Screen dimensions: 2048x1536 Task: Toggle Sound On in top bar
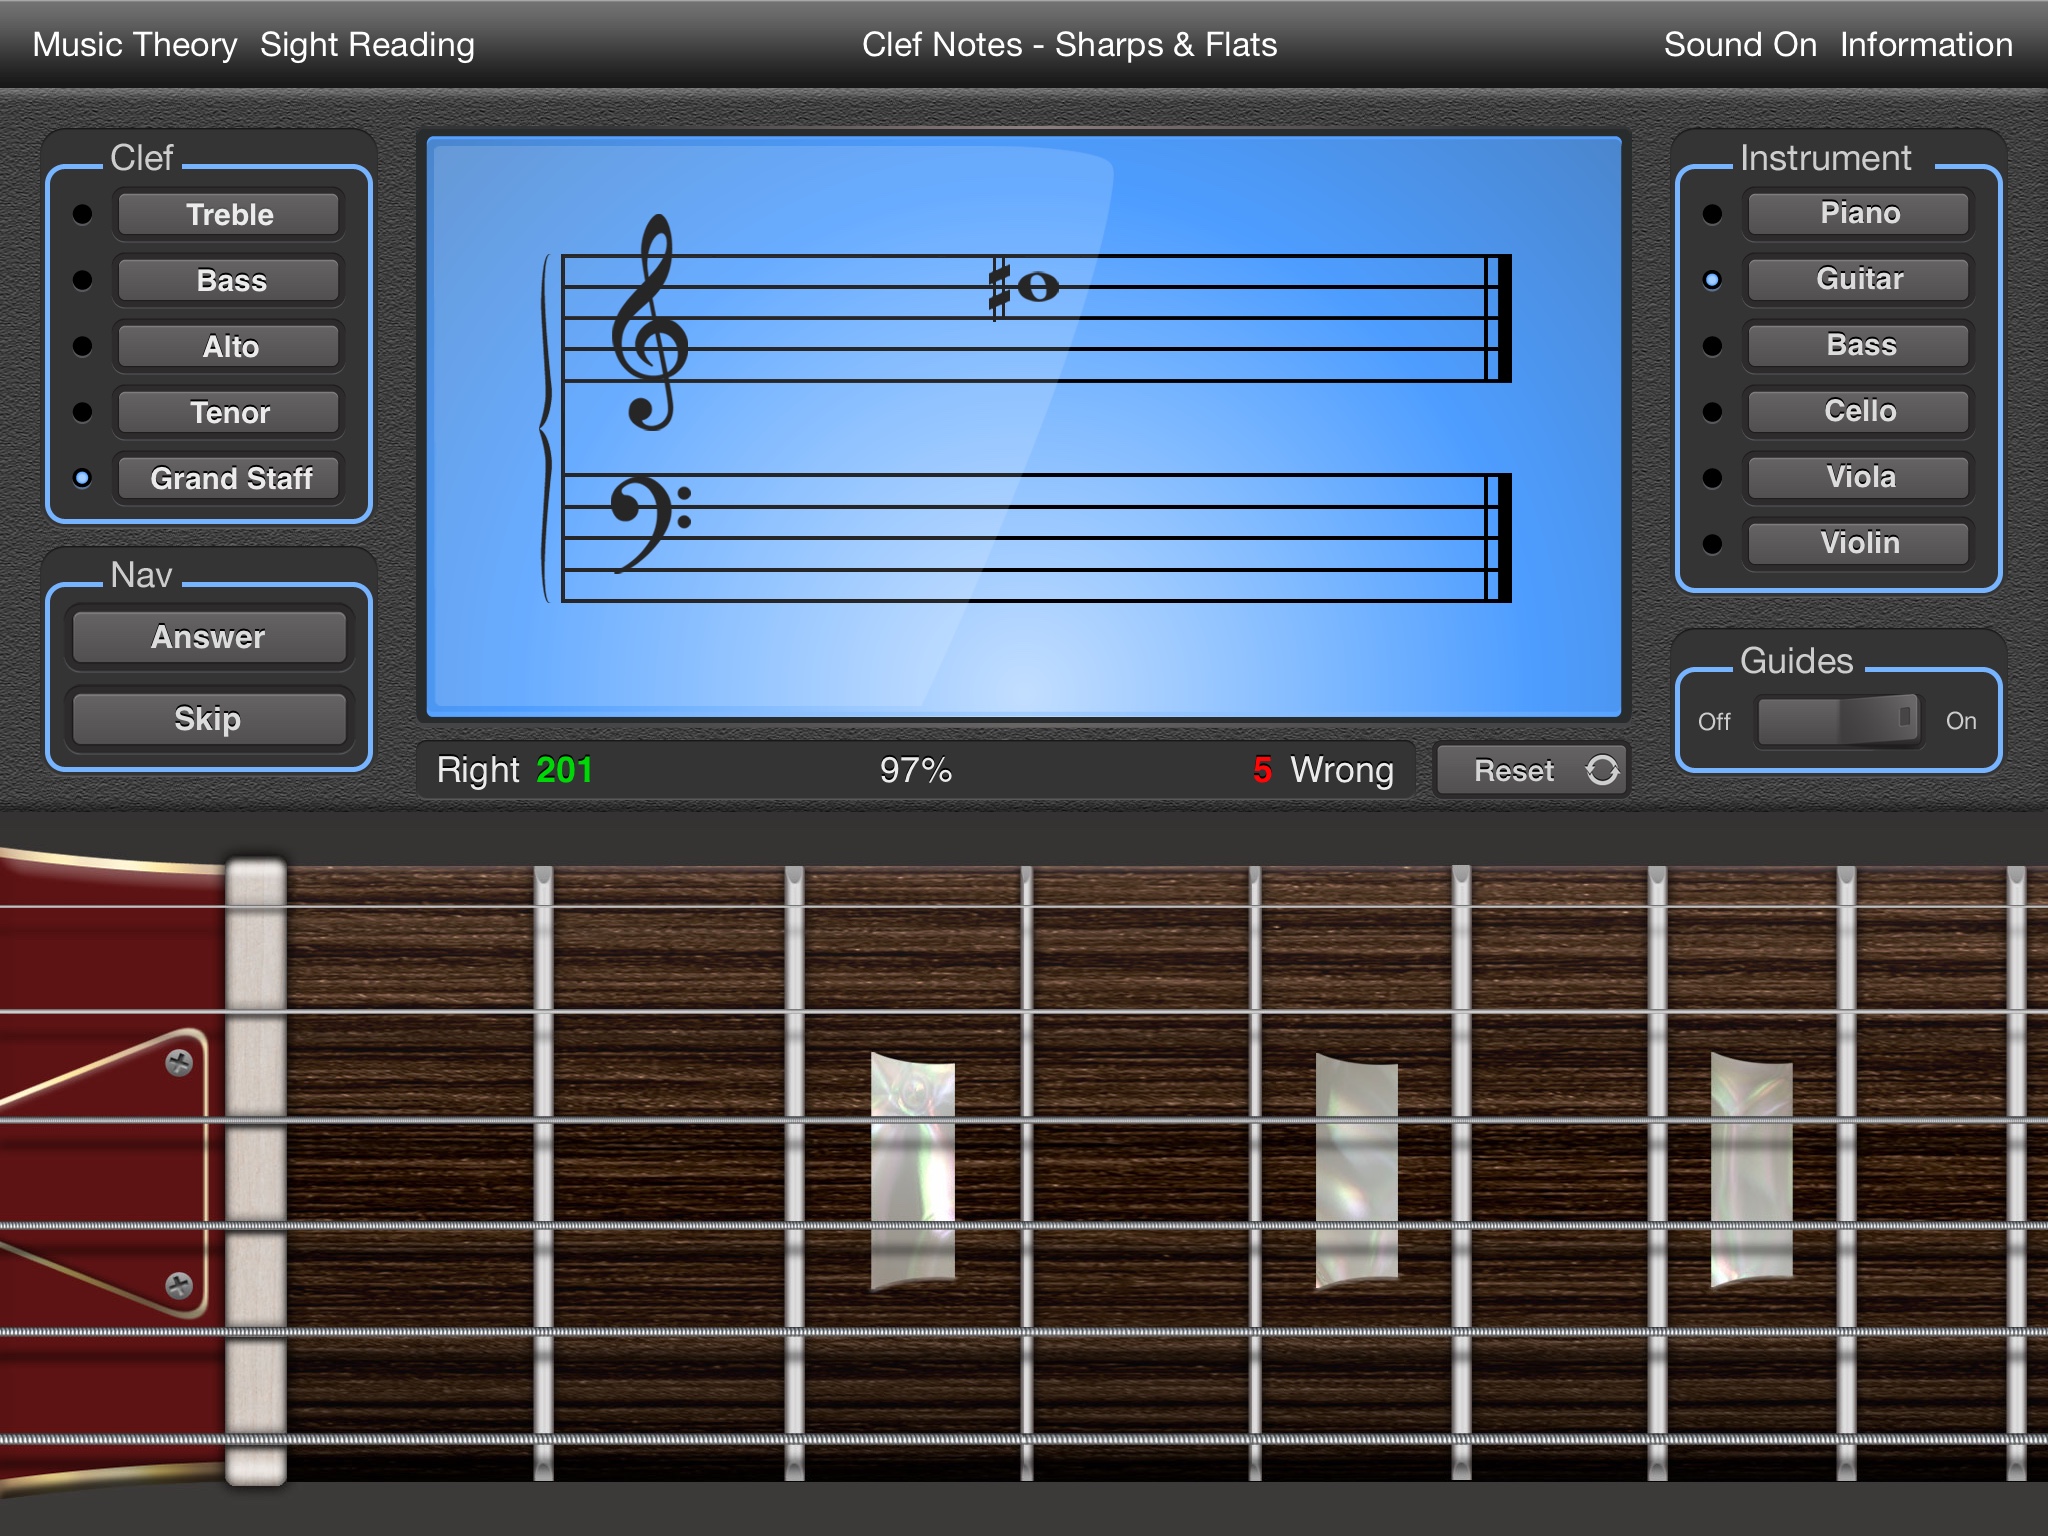coord(1739,45)
